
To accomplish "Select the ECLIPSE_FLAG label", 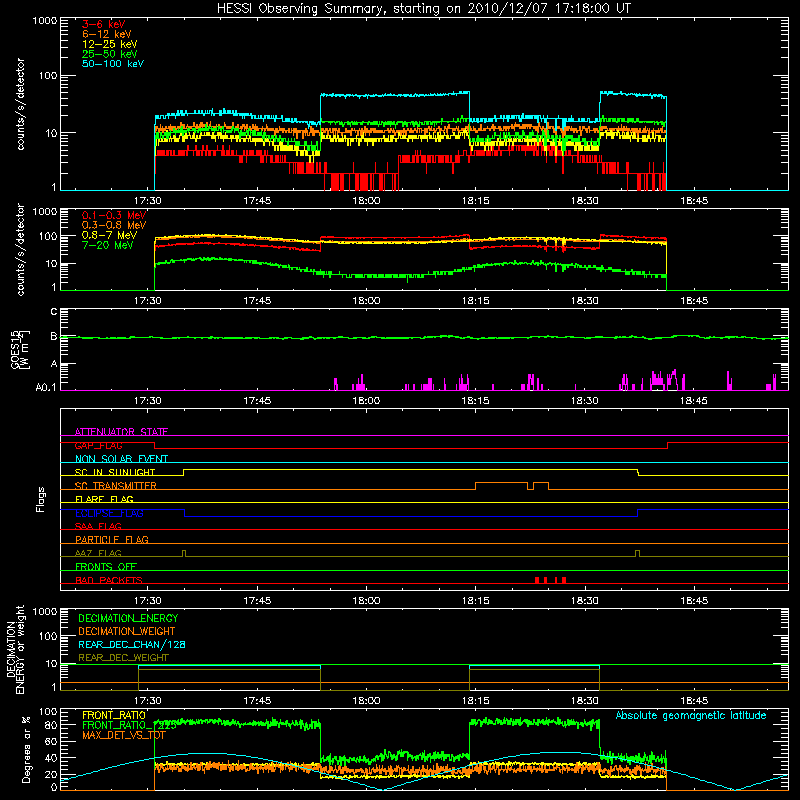I will [109, 513].
